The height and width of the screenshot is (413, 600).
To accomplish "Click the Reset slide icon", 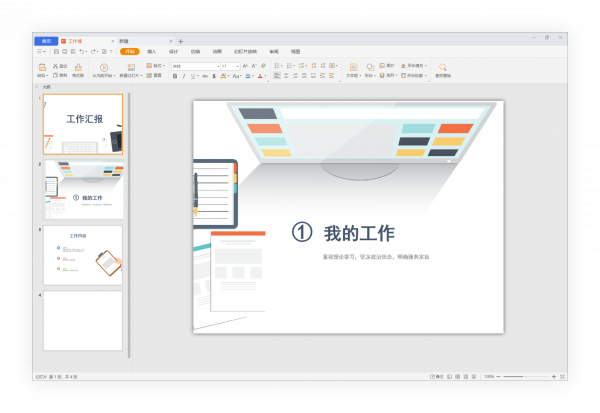I will [x=149, y=75].
